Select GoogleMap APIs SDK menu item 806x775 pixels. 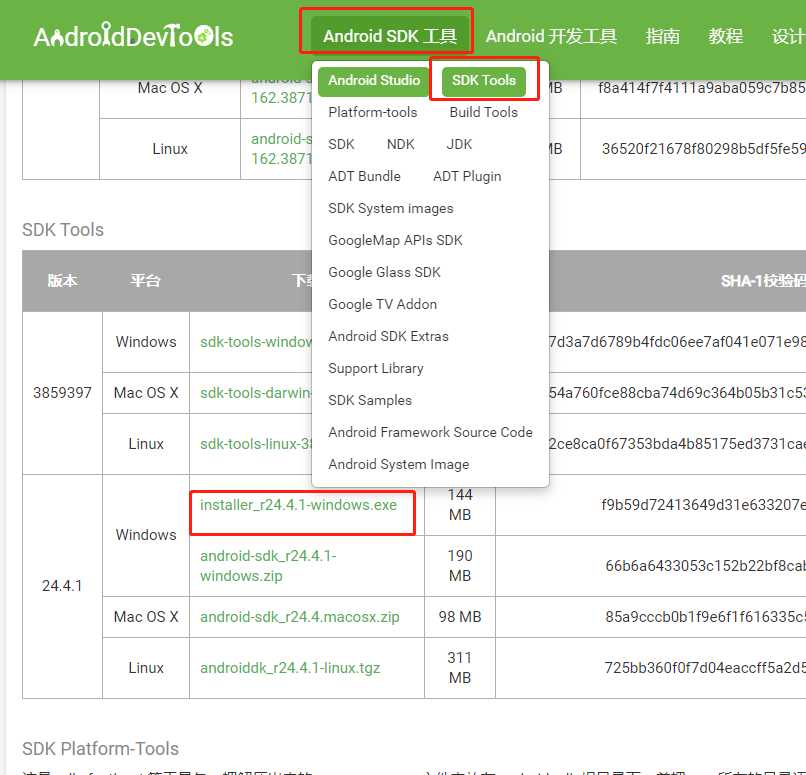coord(395,241)
